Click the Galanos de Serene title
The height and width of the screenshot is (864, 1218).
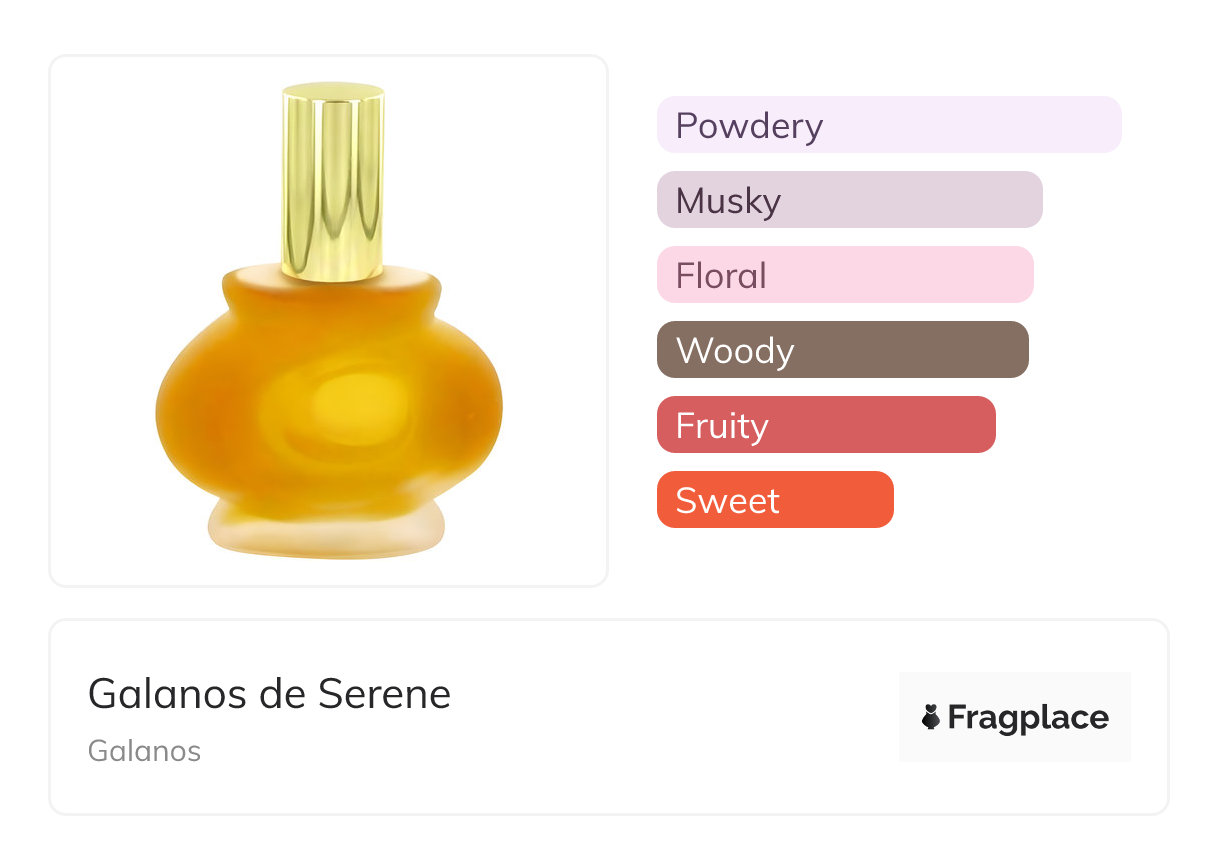(x=269, y=693)
